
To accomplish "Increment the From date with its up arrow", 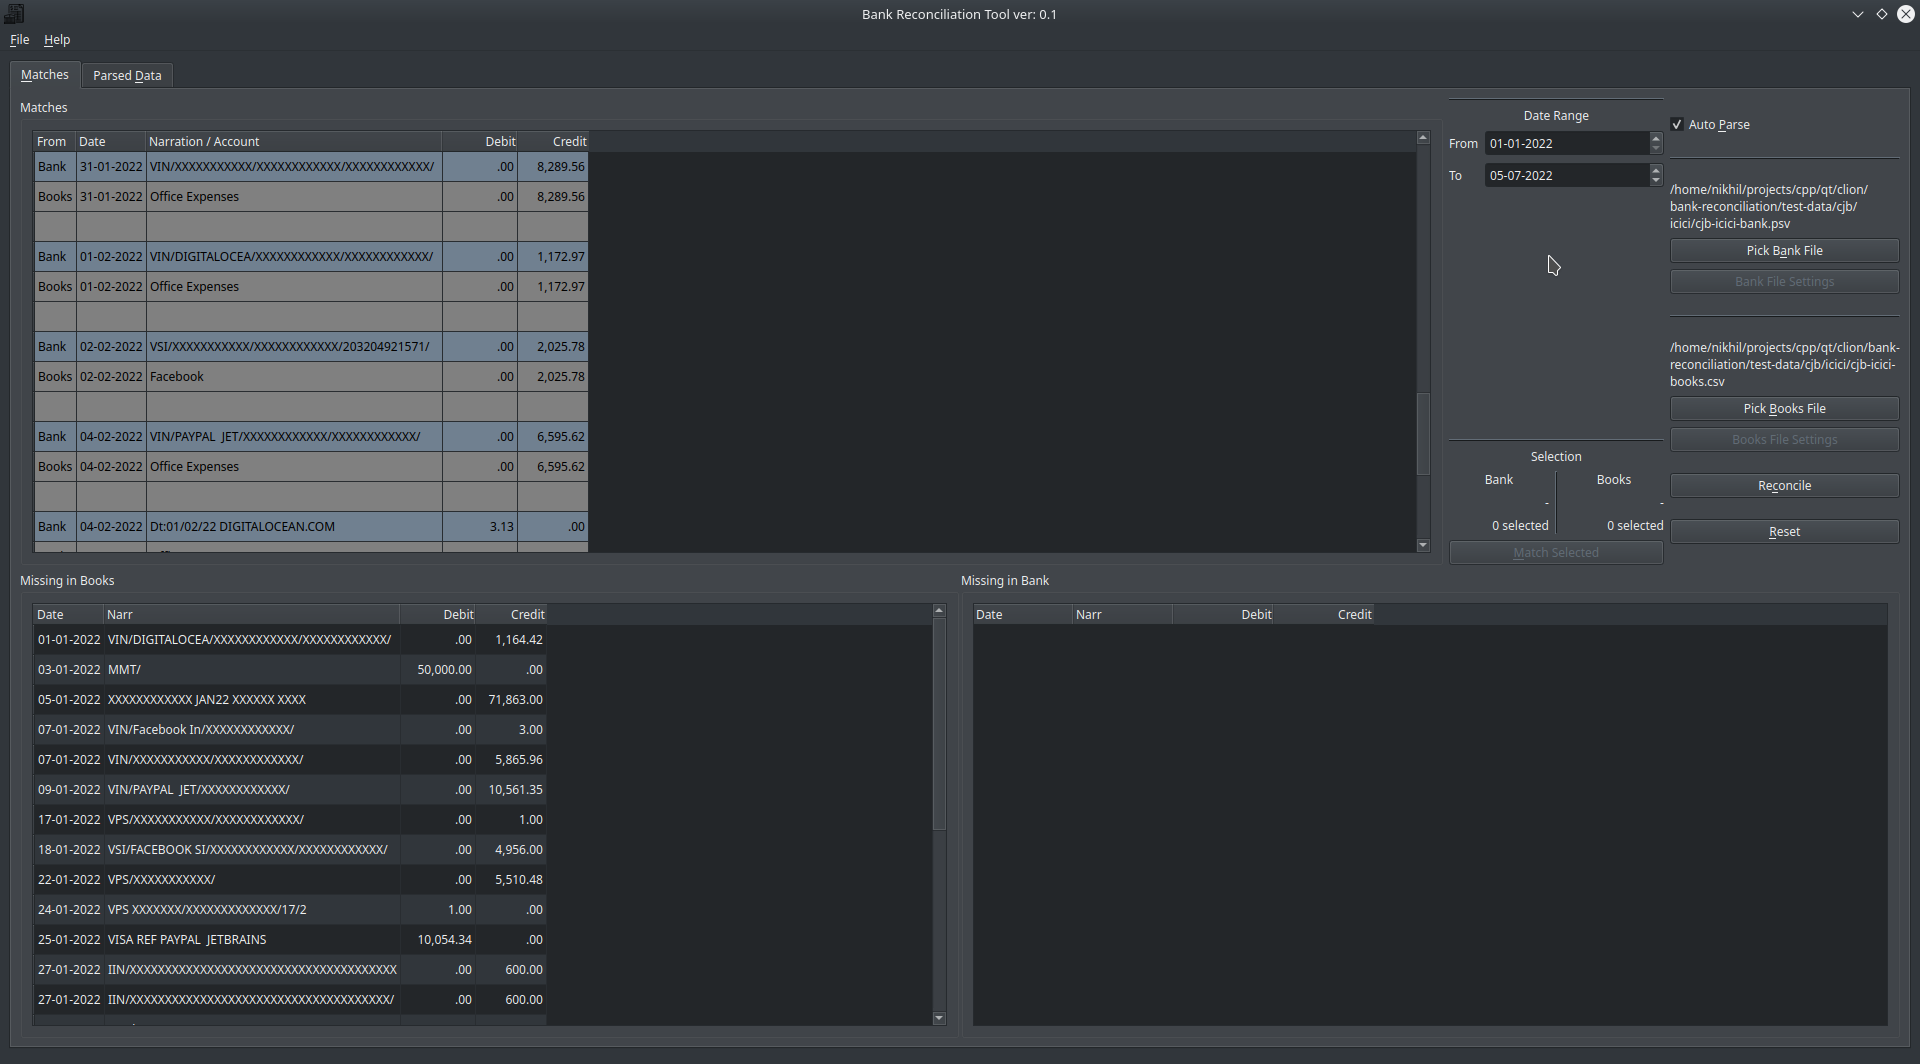I will tap(1656, 138).
